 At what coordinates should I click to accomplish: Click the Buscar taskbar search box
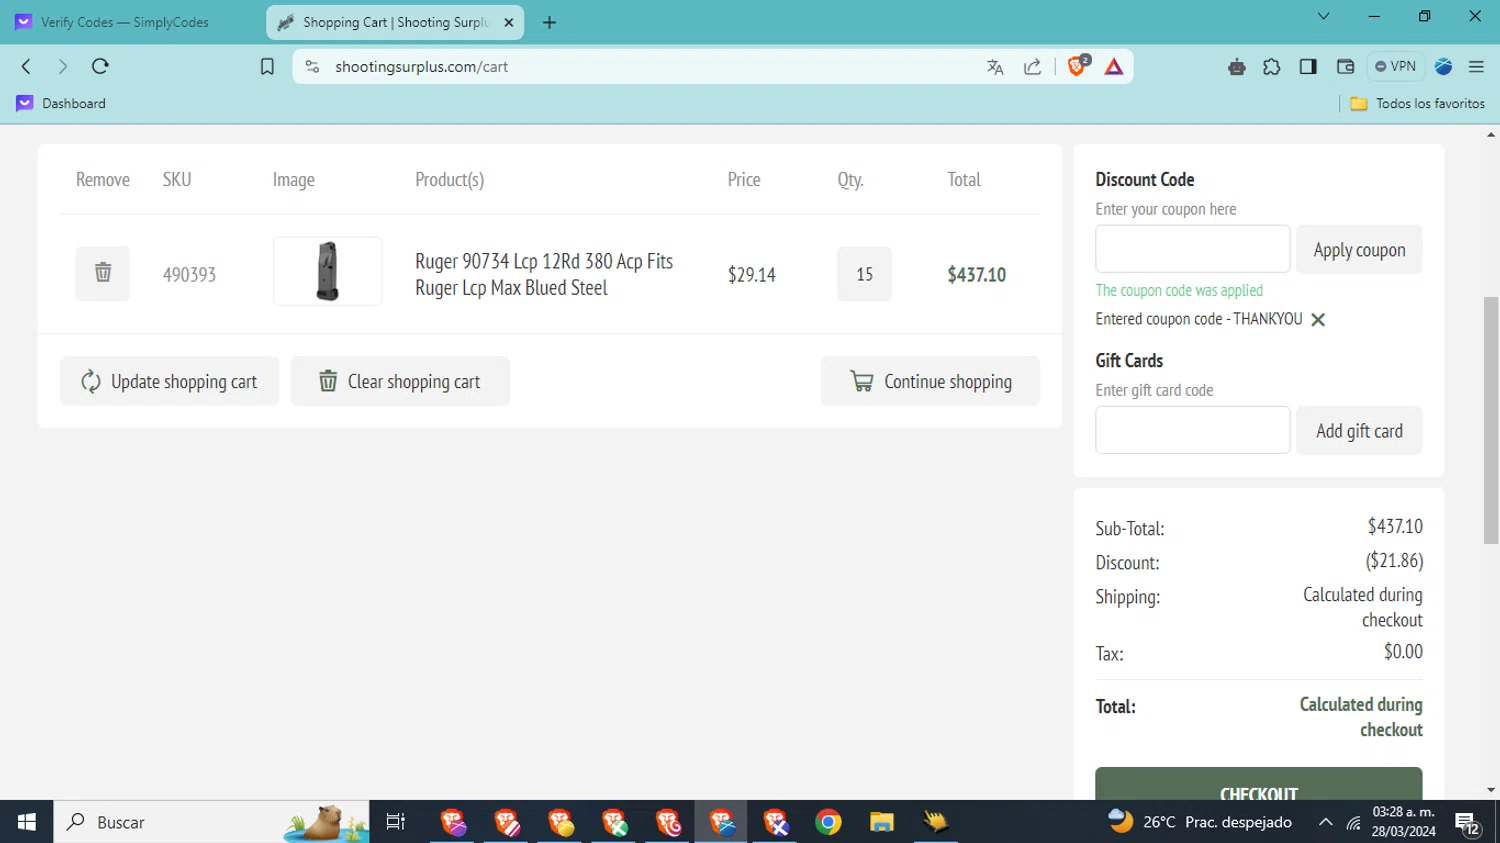click(211, 822)
